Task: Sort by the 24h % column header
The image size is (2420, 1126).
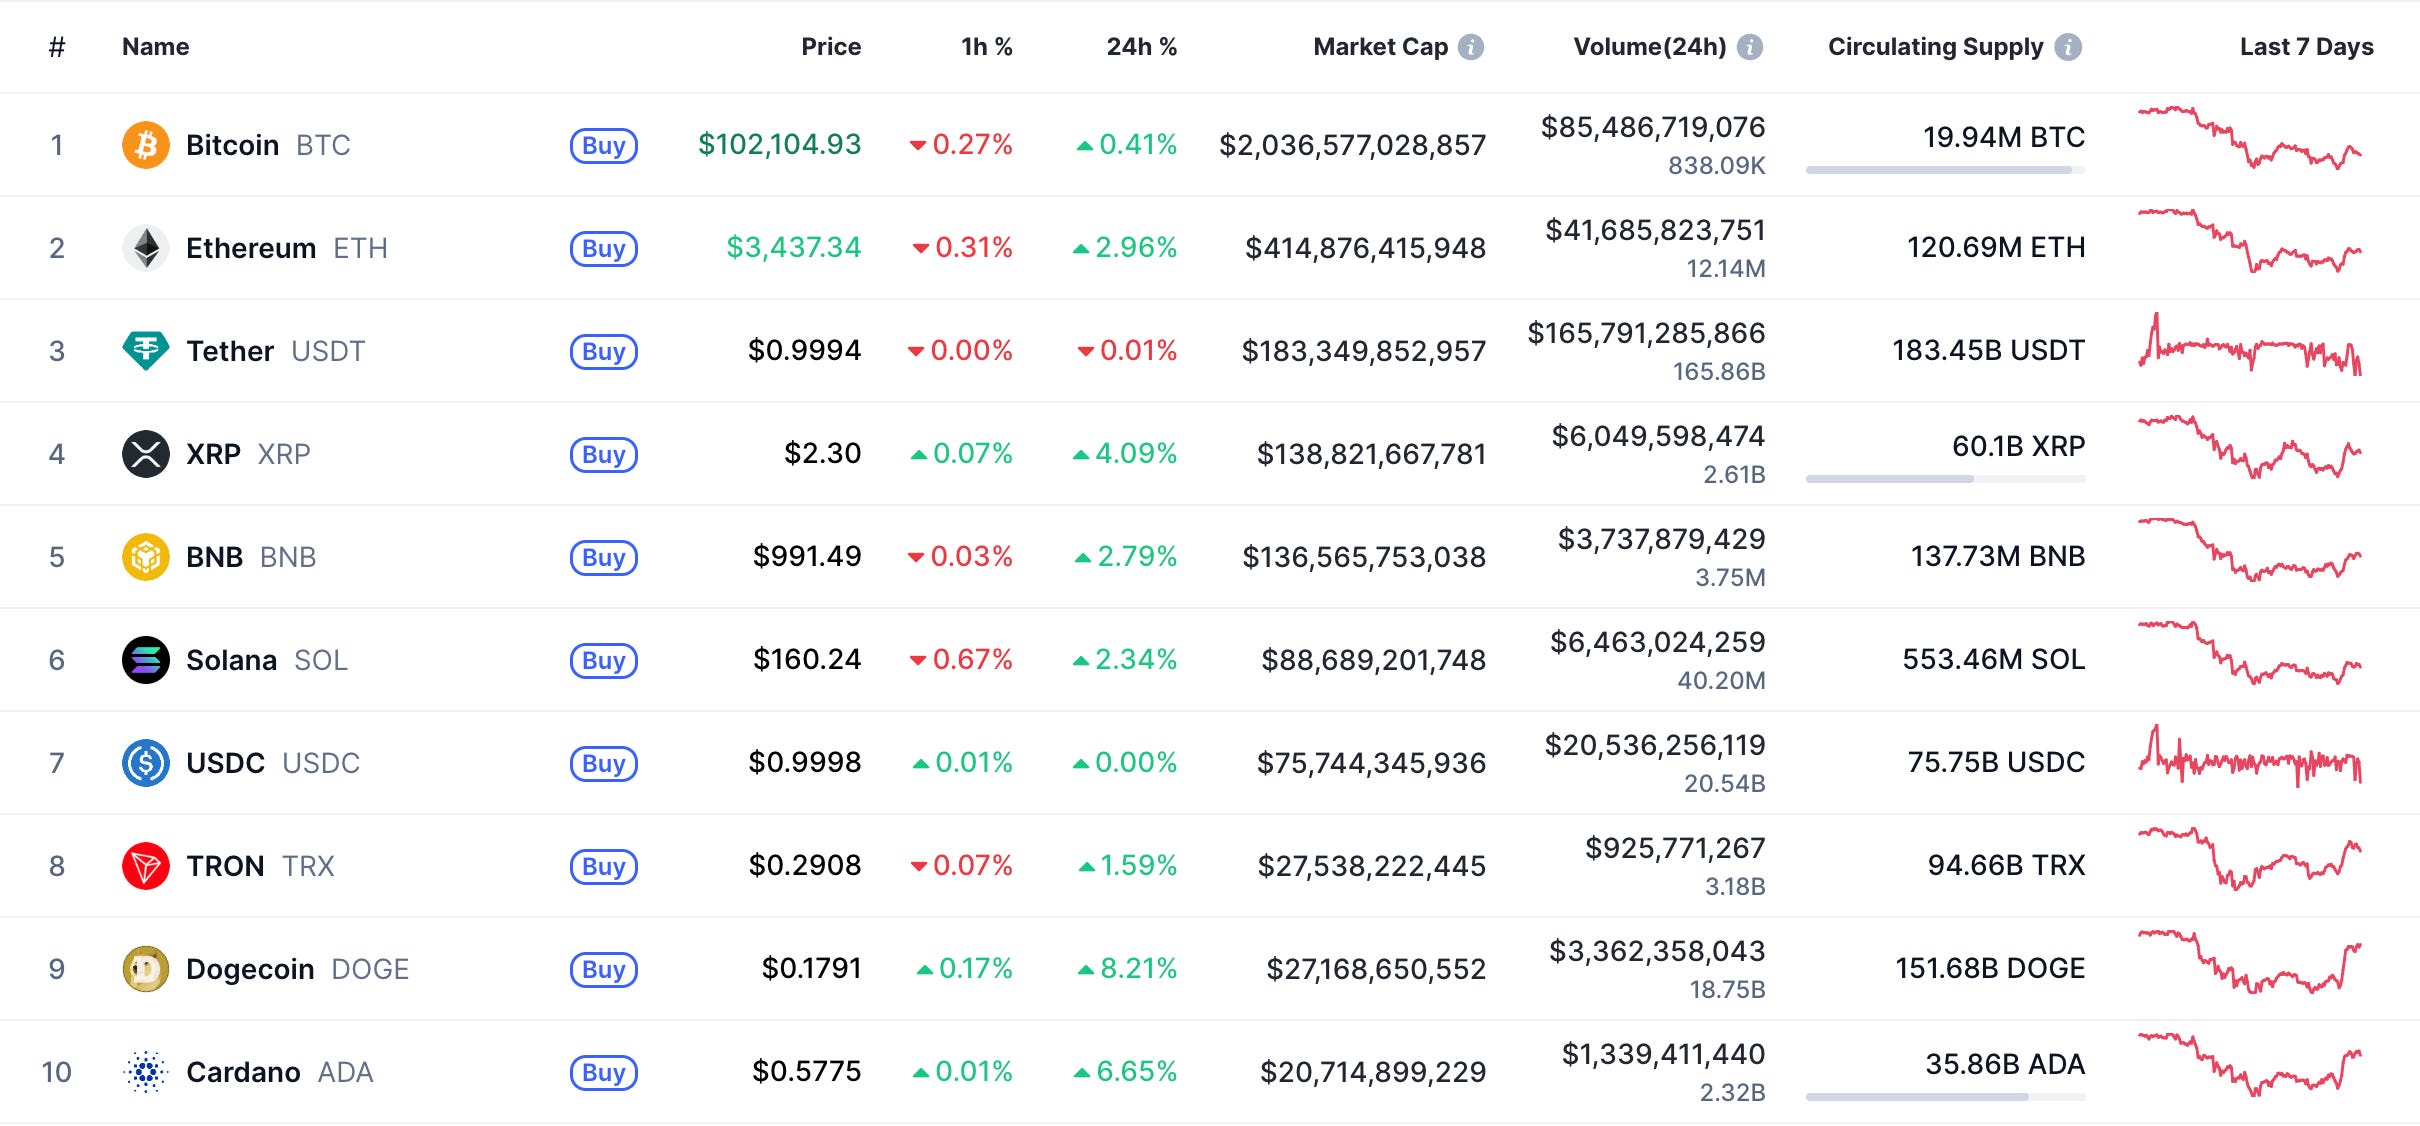Action: point(1141,47)
